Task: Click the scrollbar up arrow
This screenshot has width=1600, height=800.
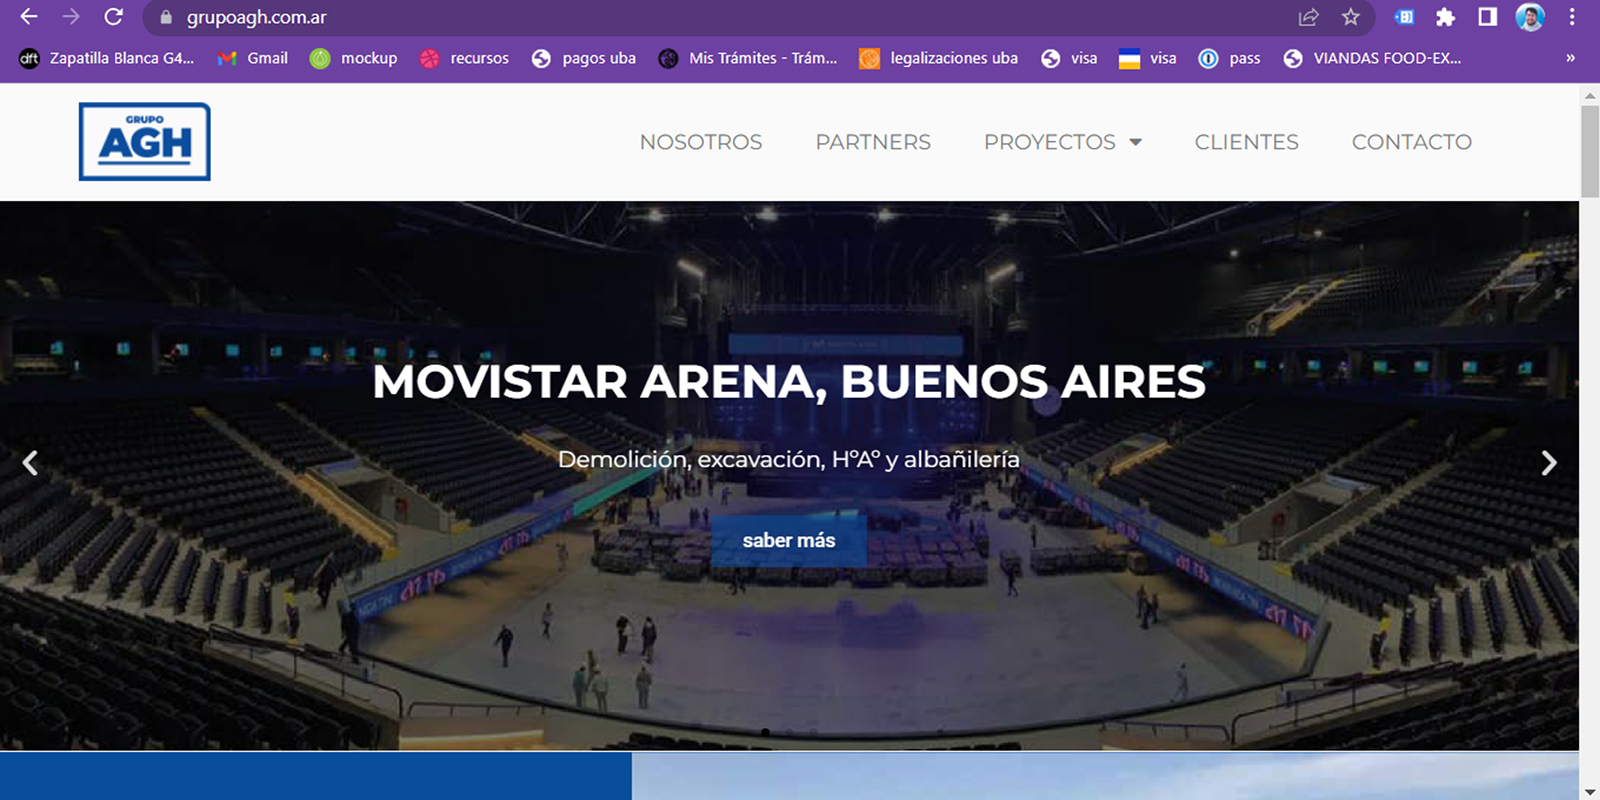Action: click(x=1590, y=95)
